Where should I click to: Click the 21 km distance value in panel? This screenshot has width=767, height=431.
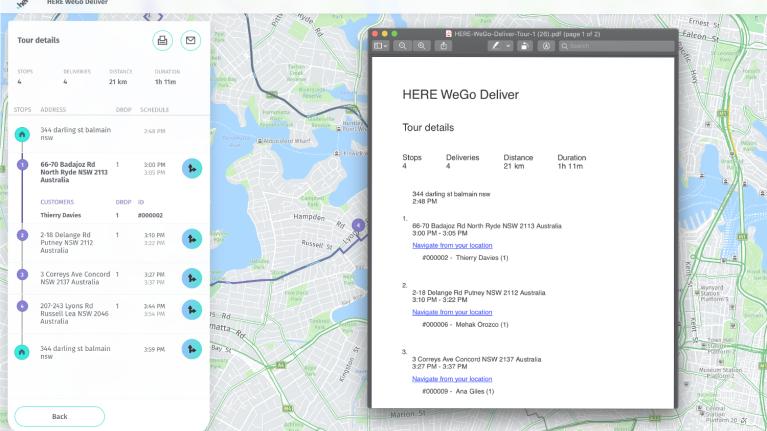pos(118,82)
